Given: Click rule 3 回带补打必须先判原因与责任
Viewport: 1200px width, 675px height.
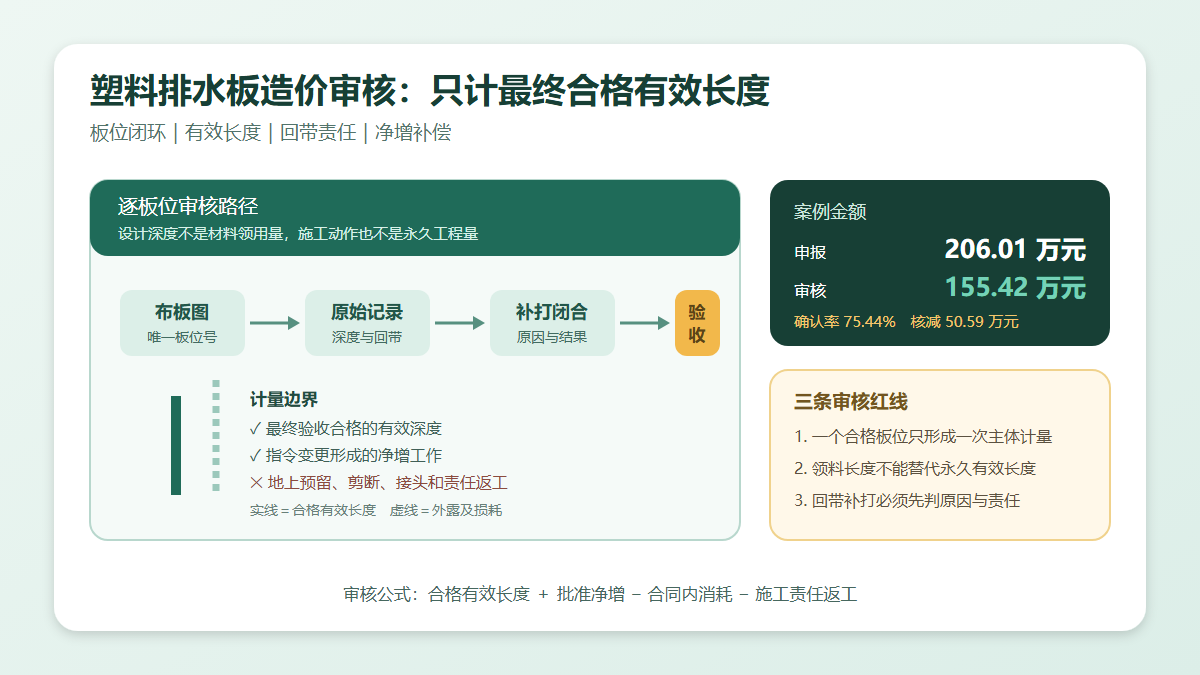Looking at the screenshot, I should [907, 501].
